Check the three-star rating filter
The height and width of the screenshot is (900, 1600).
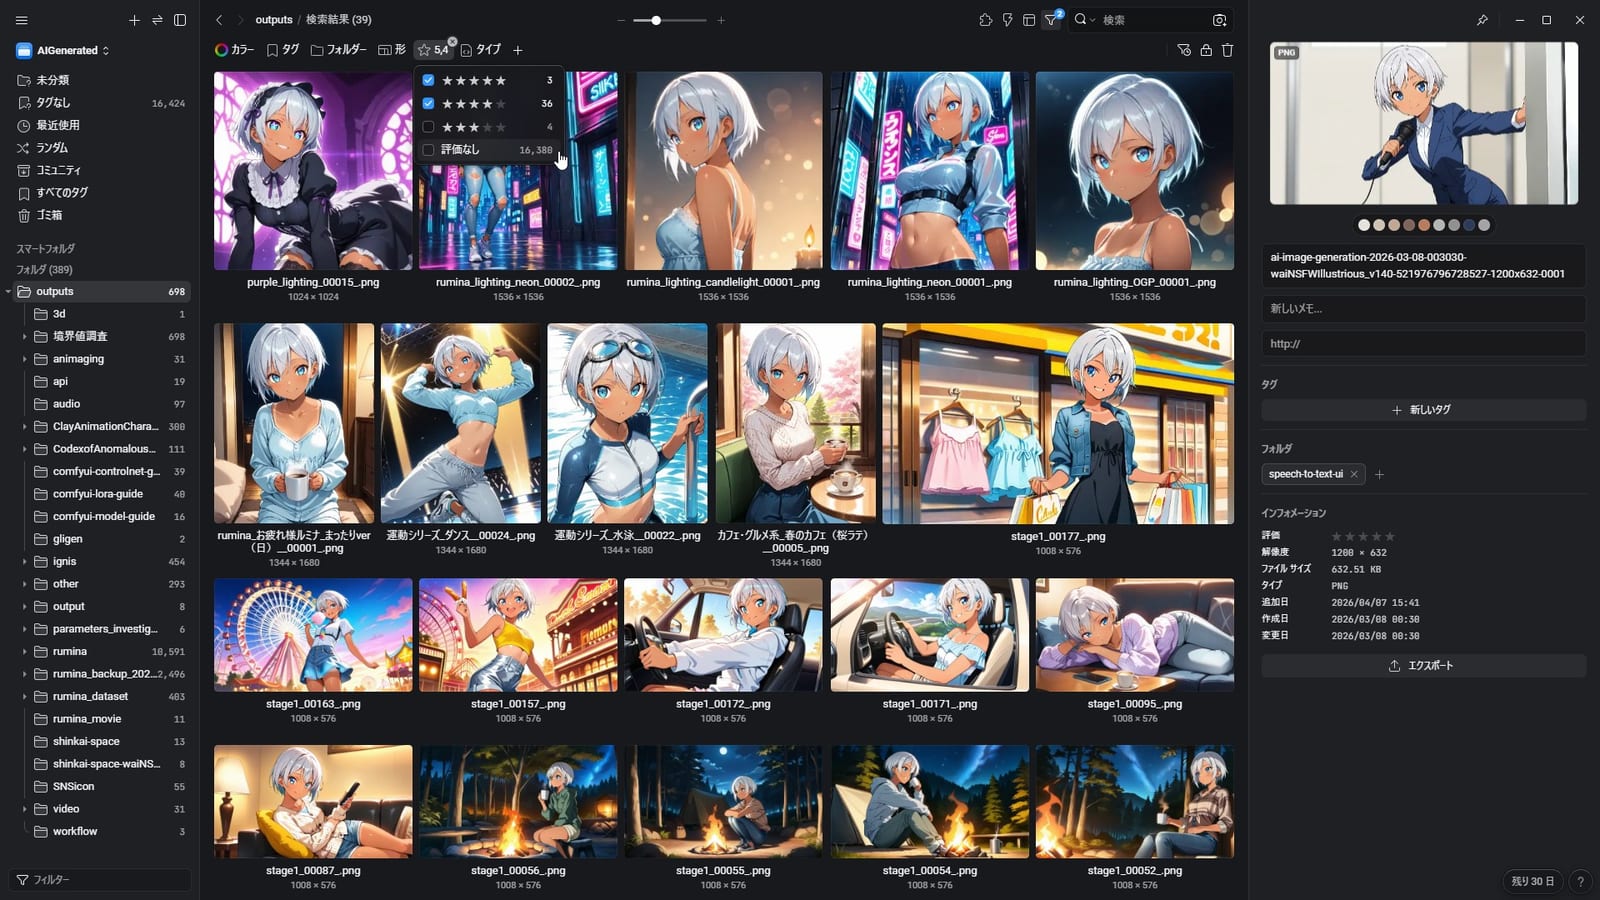(x=428, y=127)
